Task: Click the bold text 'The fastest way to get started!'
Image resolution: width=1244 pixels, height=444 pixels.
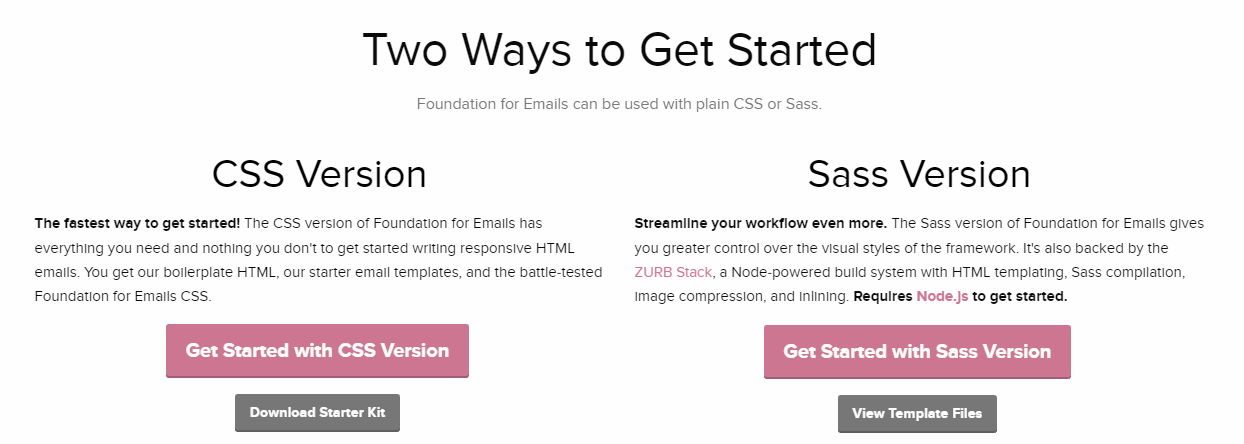Action: pos(137,223)
